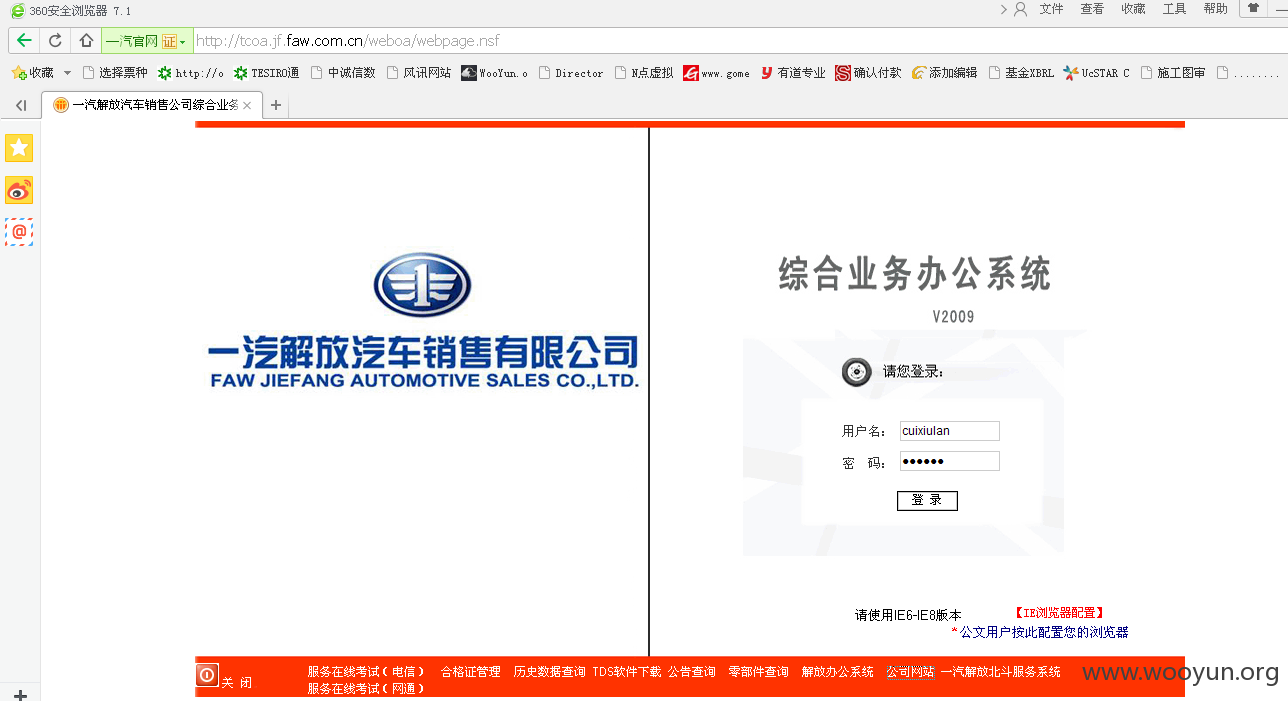The width and height of the screenshot is (1288, 701).
Task: Open the http://o bookmark
Action: [x=191, y=73]
